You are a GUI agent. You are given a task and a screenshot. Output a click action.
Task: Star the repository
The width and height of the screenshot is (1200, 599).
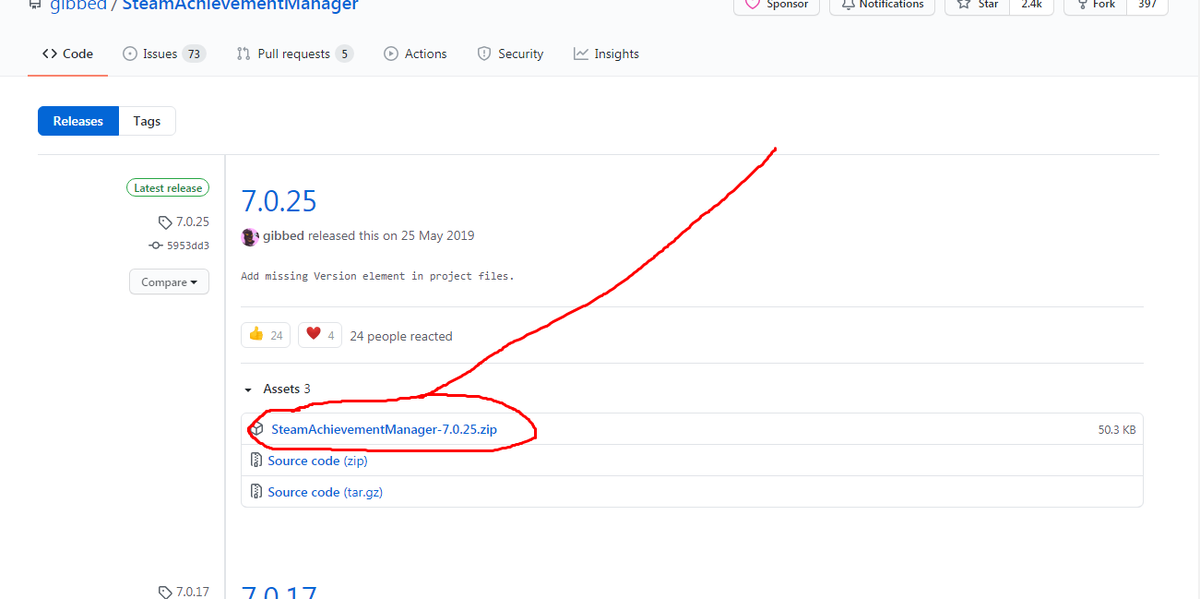977,5
